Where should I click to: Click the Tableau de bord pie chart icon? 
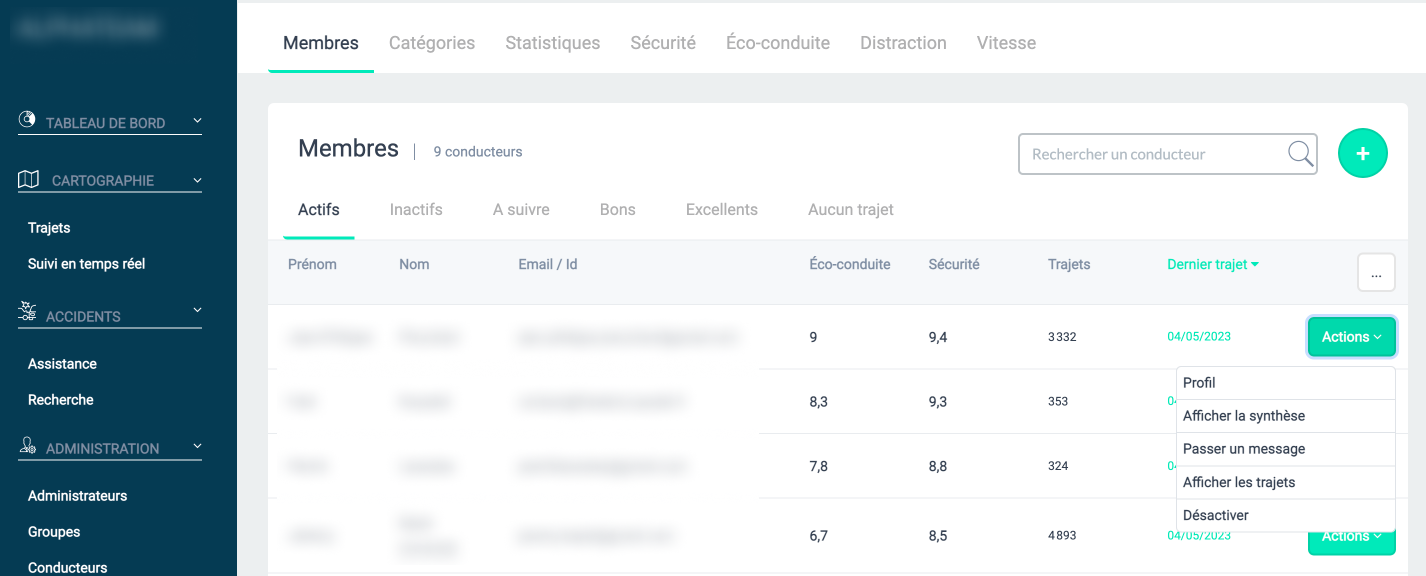click(28, 120)
